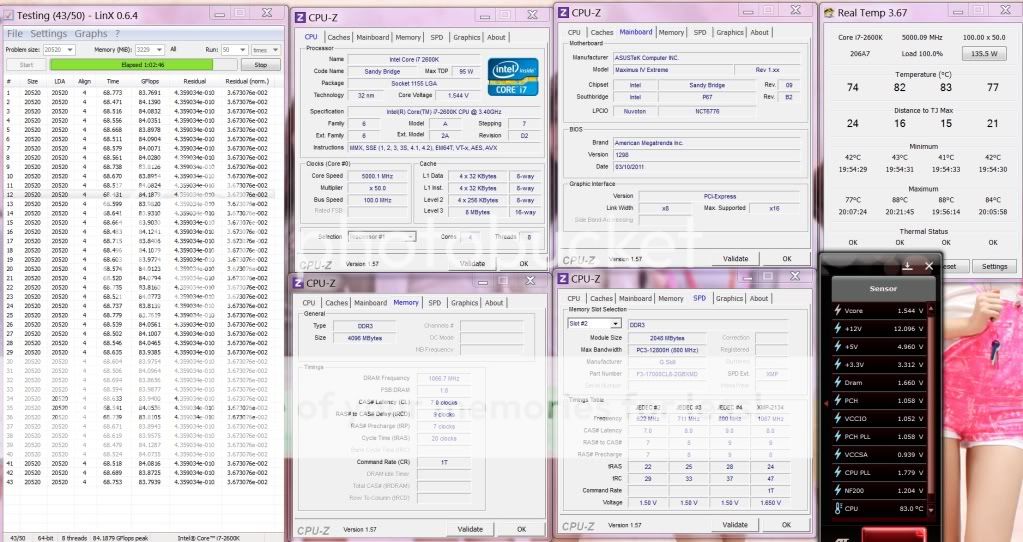This screenshot has height=542, width=1023.
Task: Click the lightning bolt icon beside Vcore
Action: (836, 311)
